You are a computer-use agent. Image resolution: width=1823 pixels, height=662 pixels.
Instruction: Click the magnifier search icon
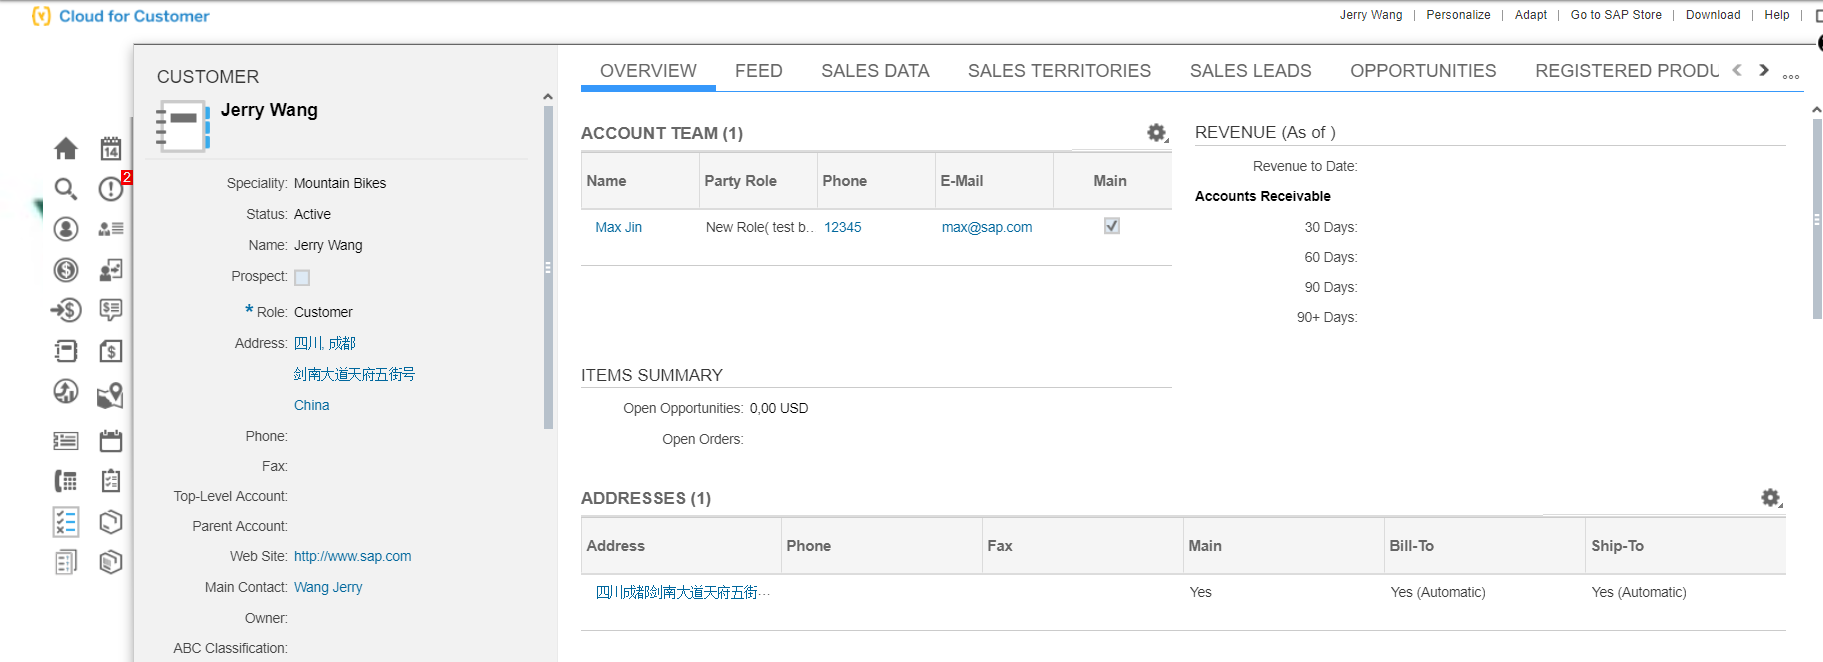[66, 189]
